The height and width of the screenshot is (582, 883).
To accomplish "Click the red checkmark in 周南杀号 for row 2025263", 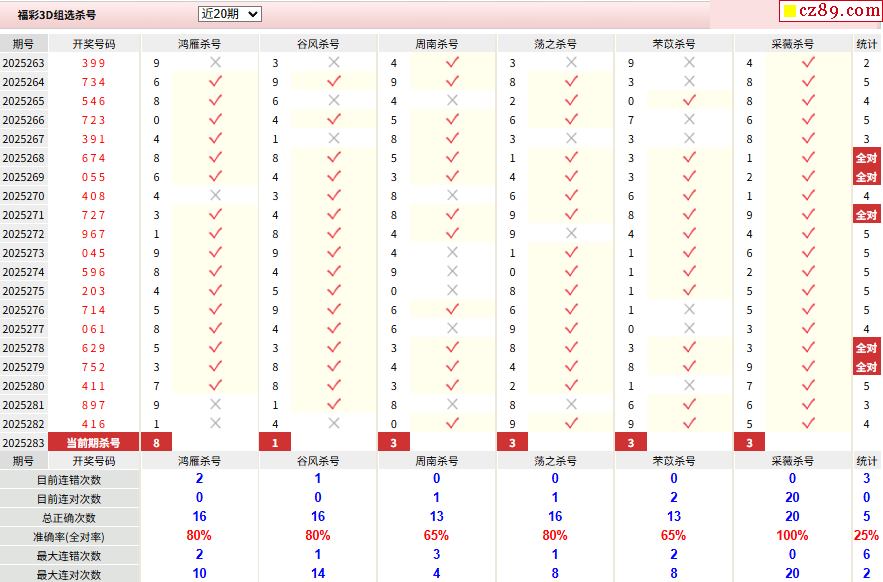I will pos(452,63).
